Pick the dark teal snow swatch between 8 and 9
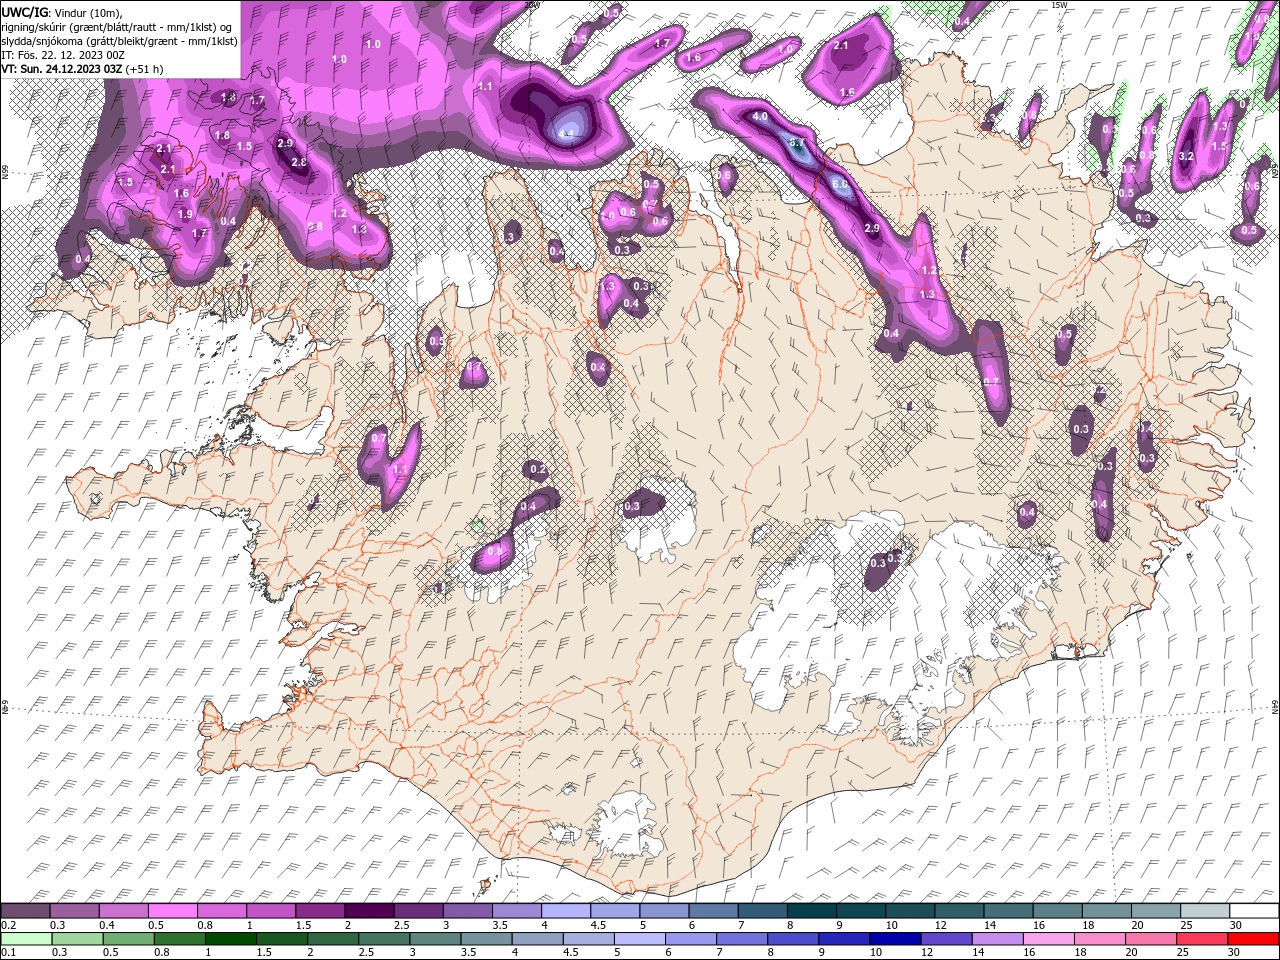The height and width of the screenshot is (960, 1280). click(x=811, y=910)
